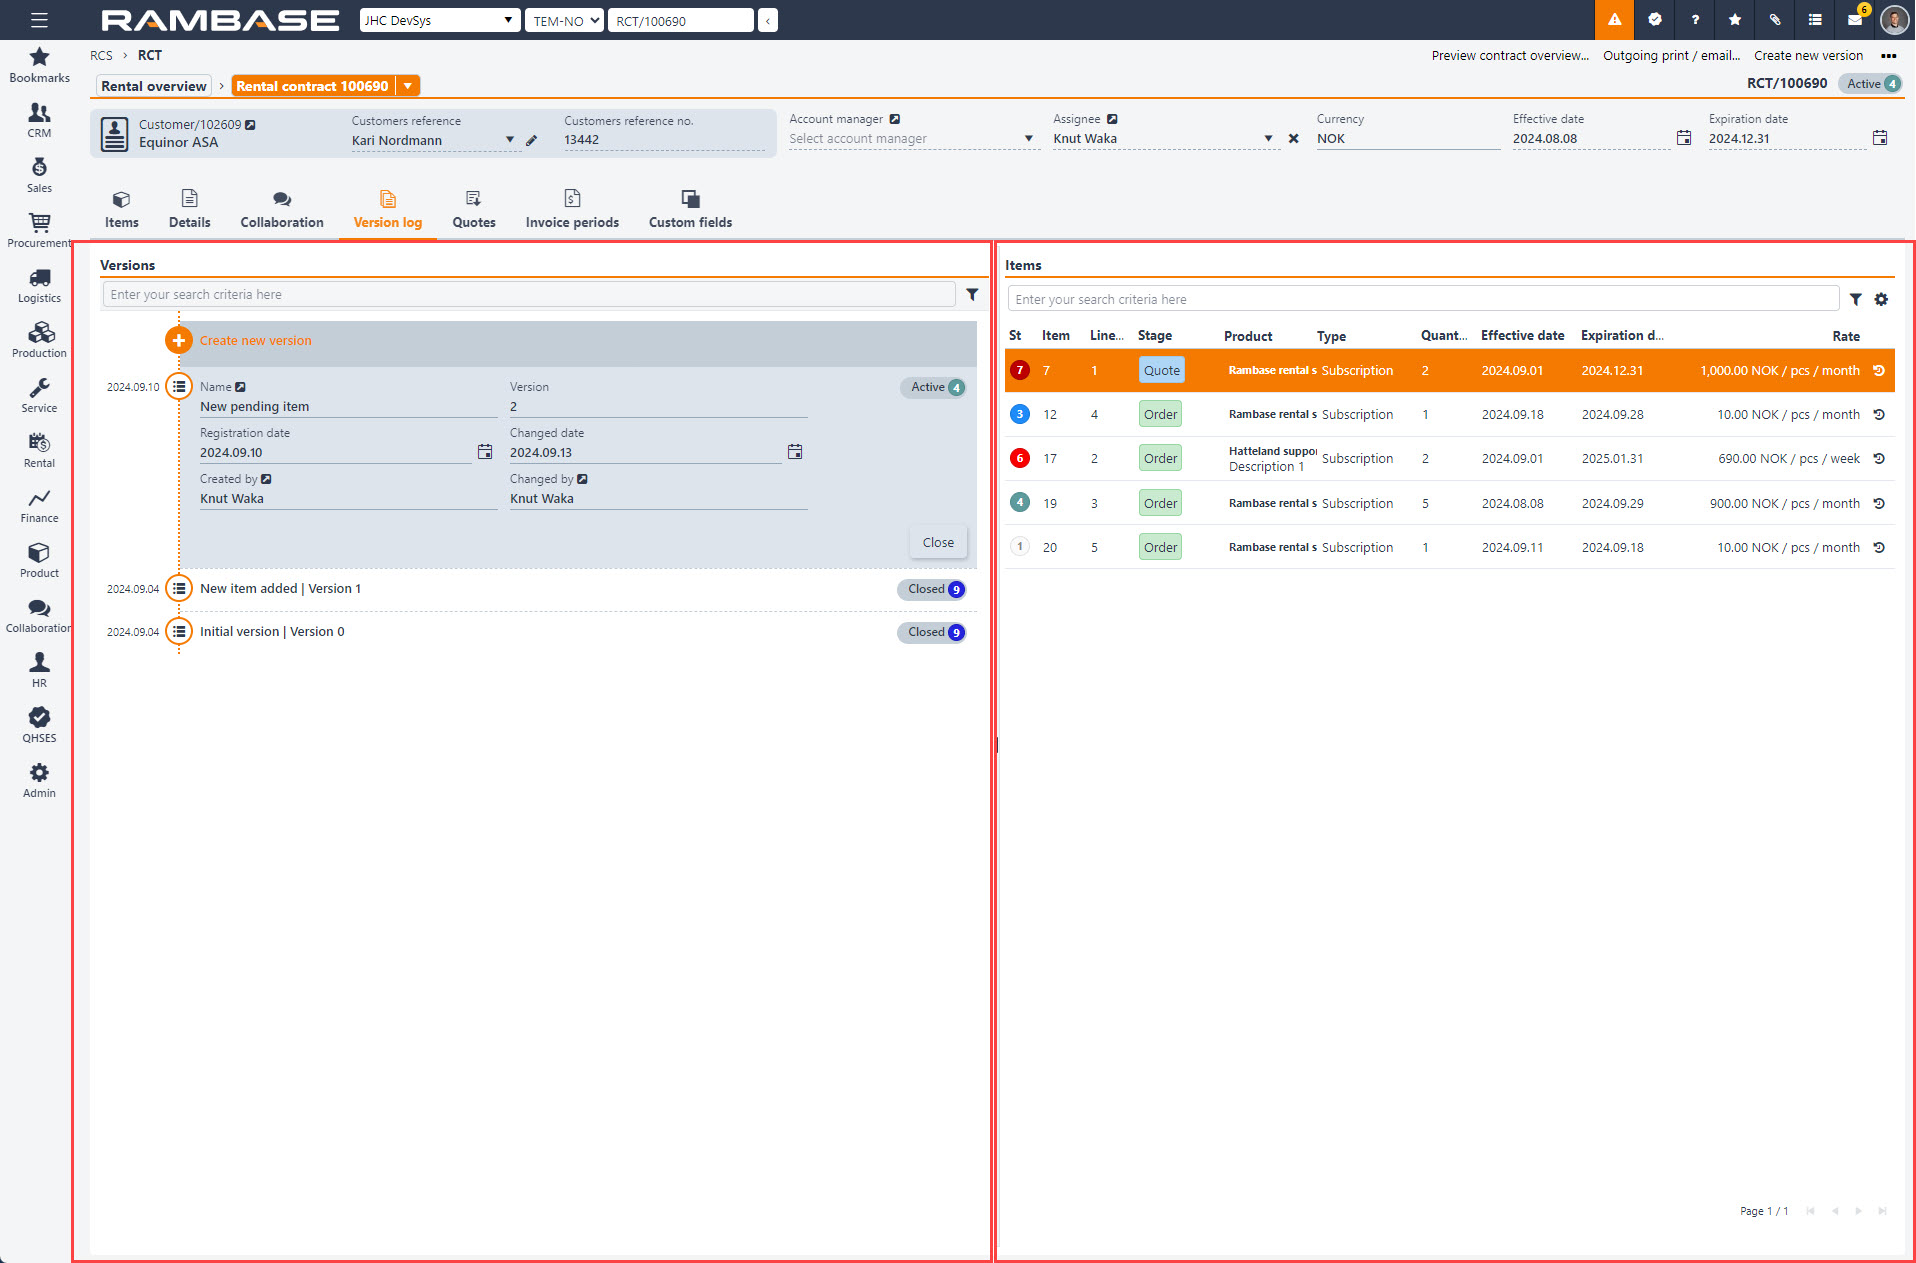Open mail inbox notifications icon
This screenshot has height=1263, width=1916.
(x=1855, y=20)
